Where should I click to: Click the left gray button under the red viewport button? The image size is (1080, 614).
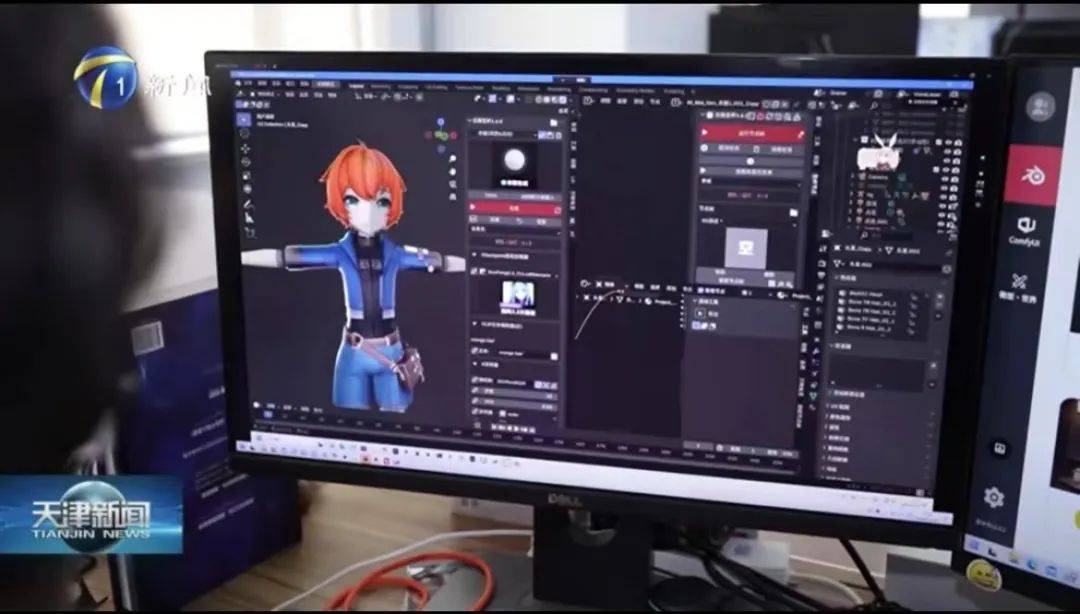(491, 220)
